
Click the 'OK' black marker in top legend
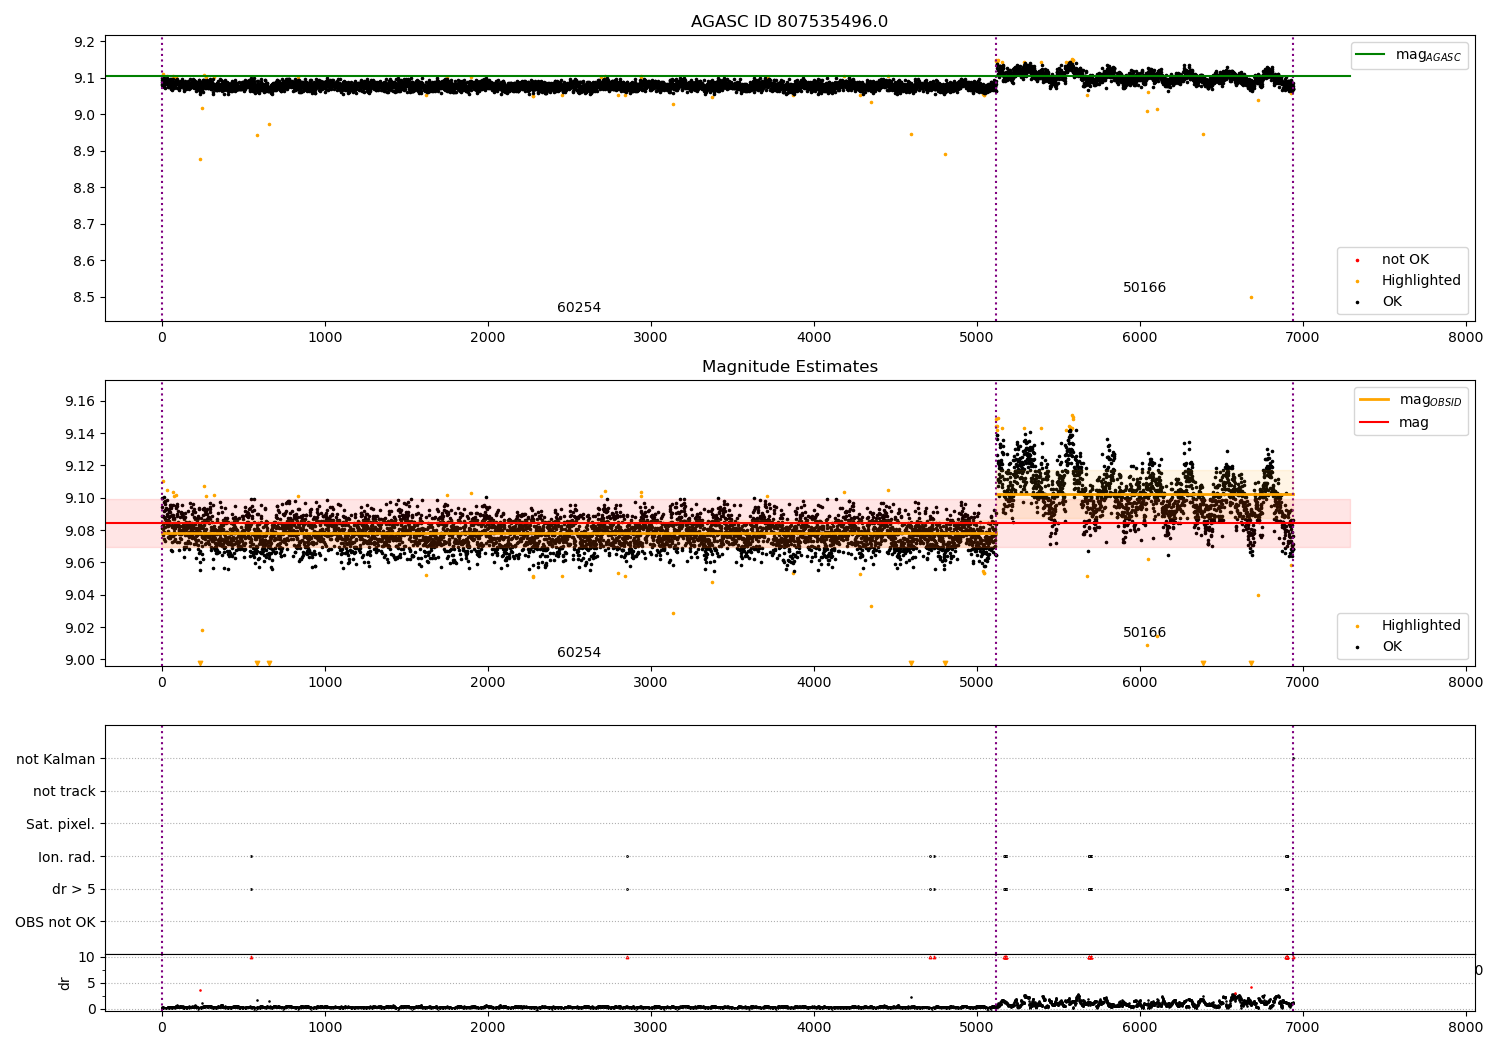click(x=1357, y=302)
